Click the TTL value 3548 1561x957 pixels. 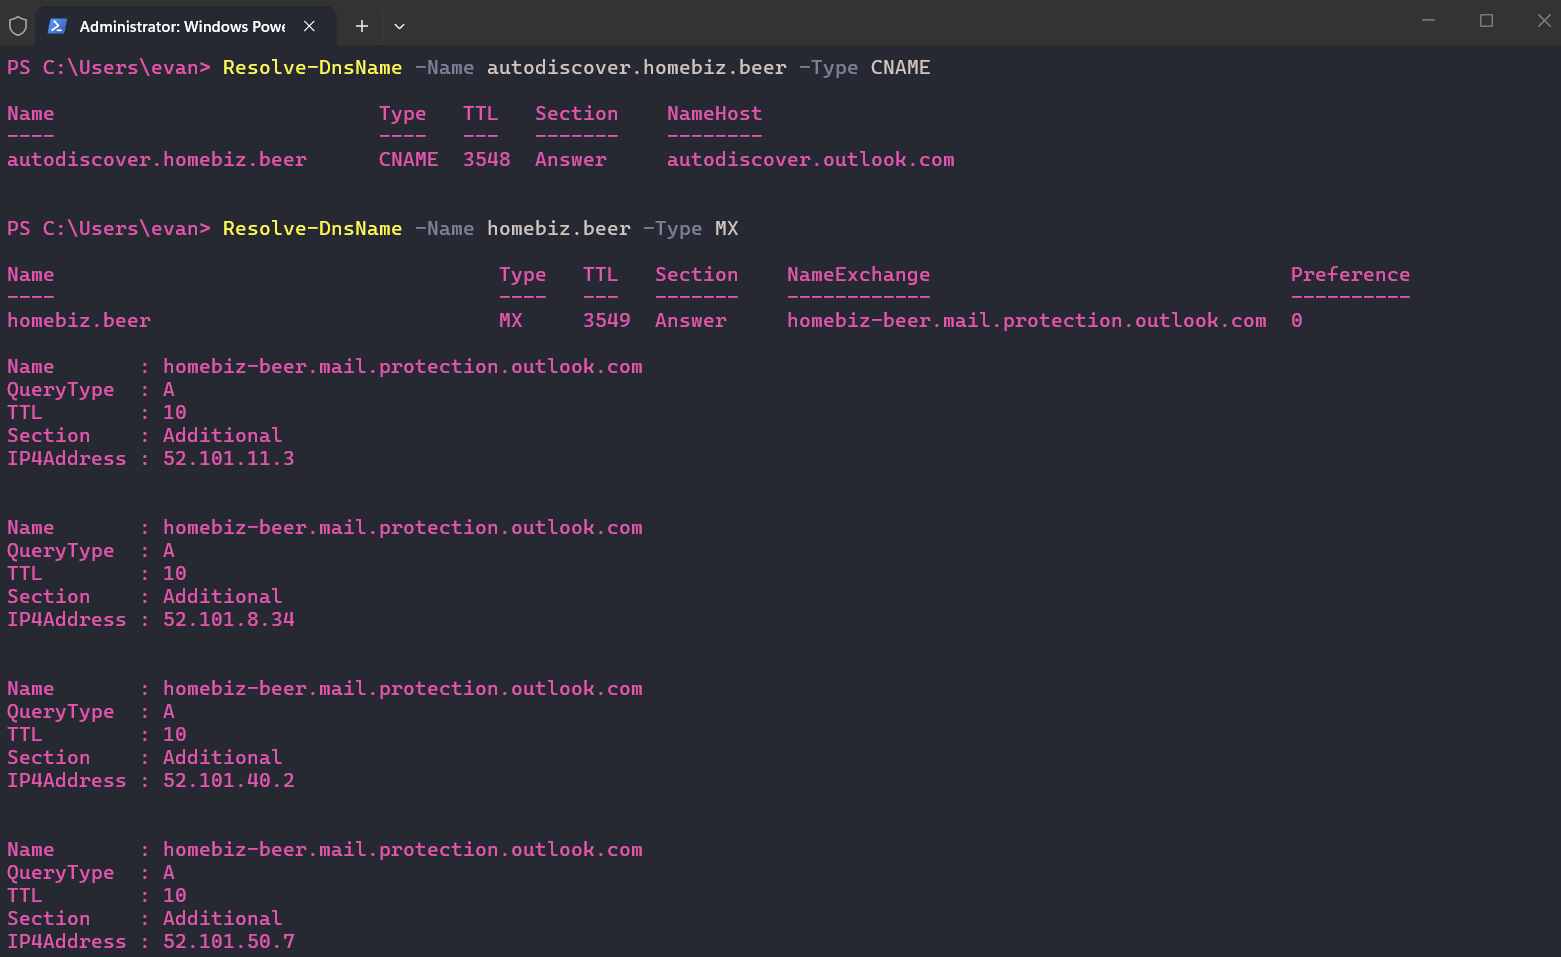tap(487, 159)
